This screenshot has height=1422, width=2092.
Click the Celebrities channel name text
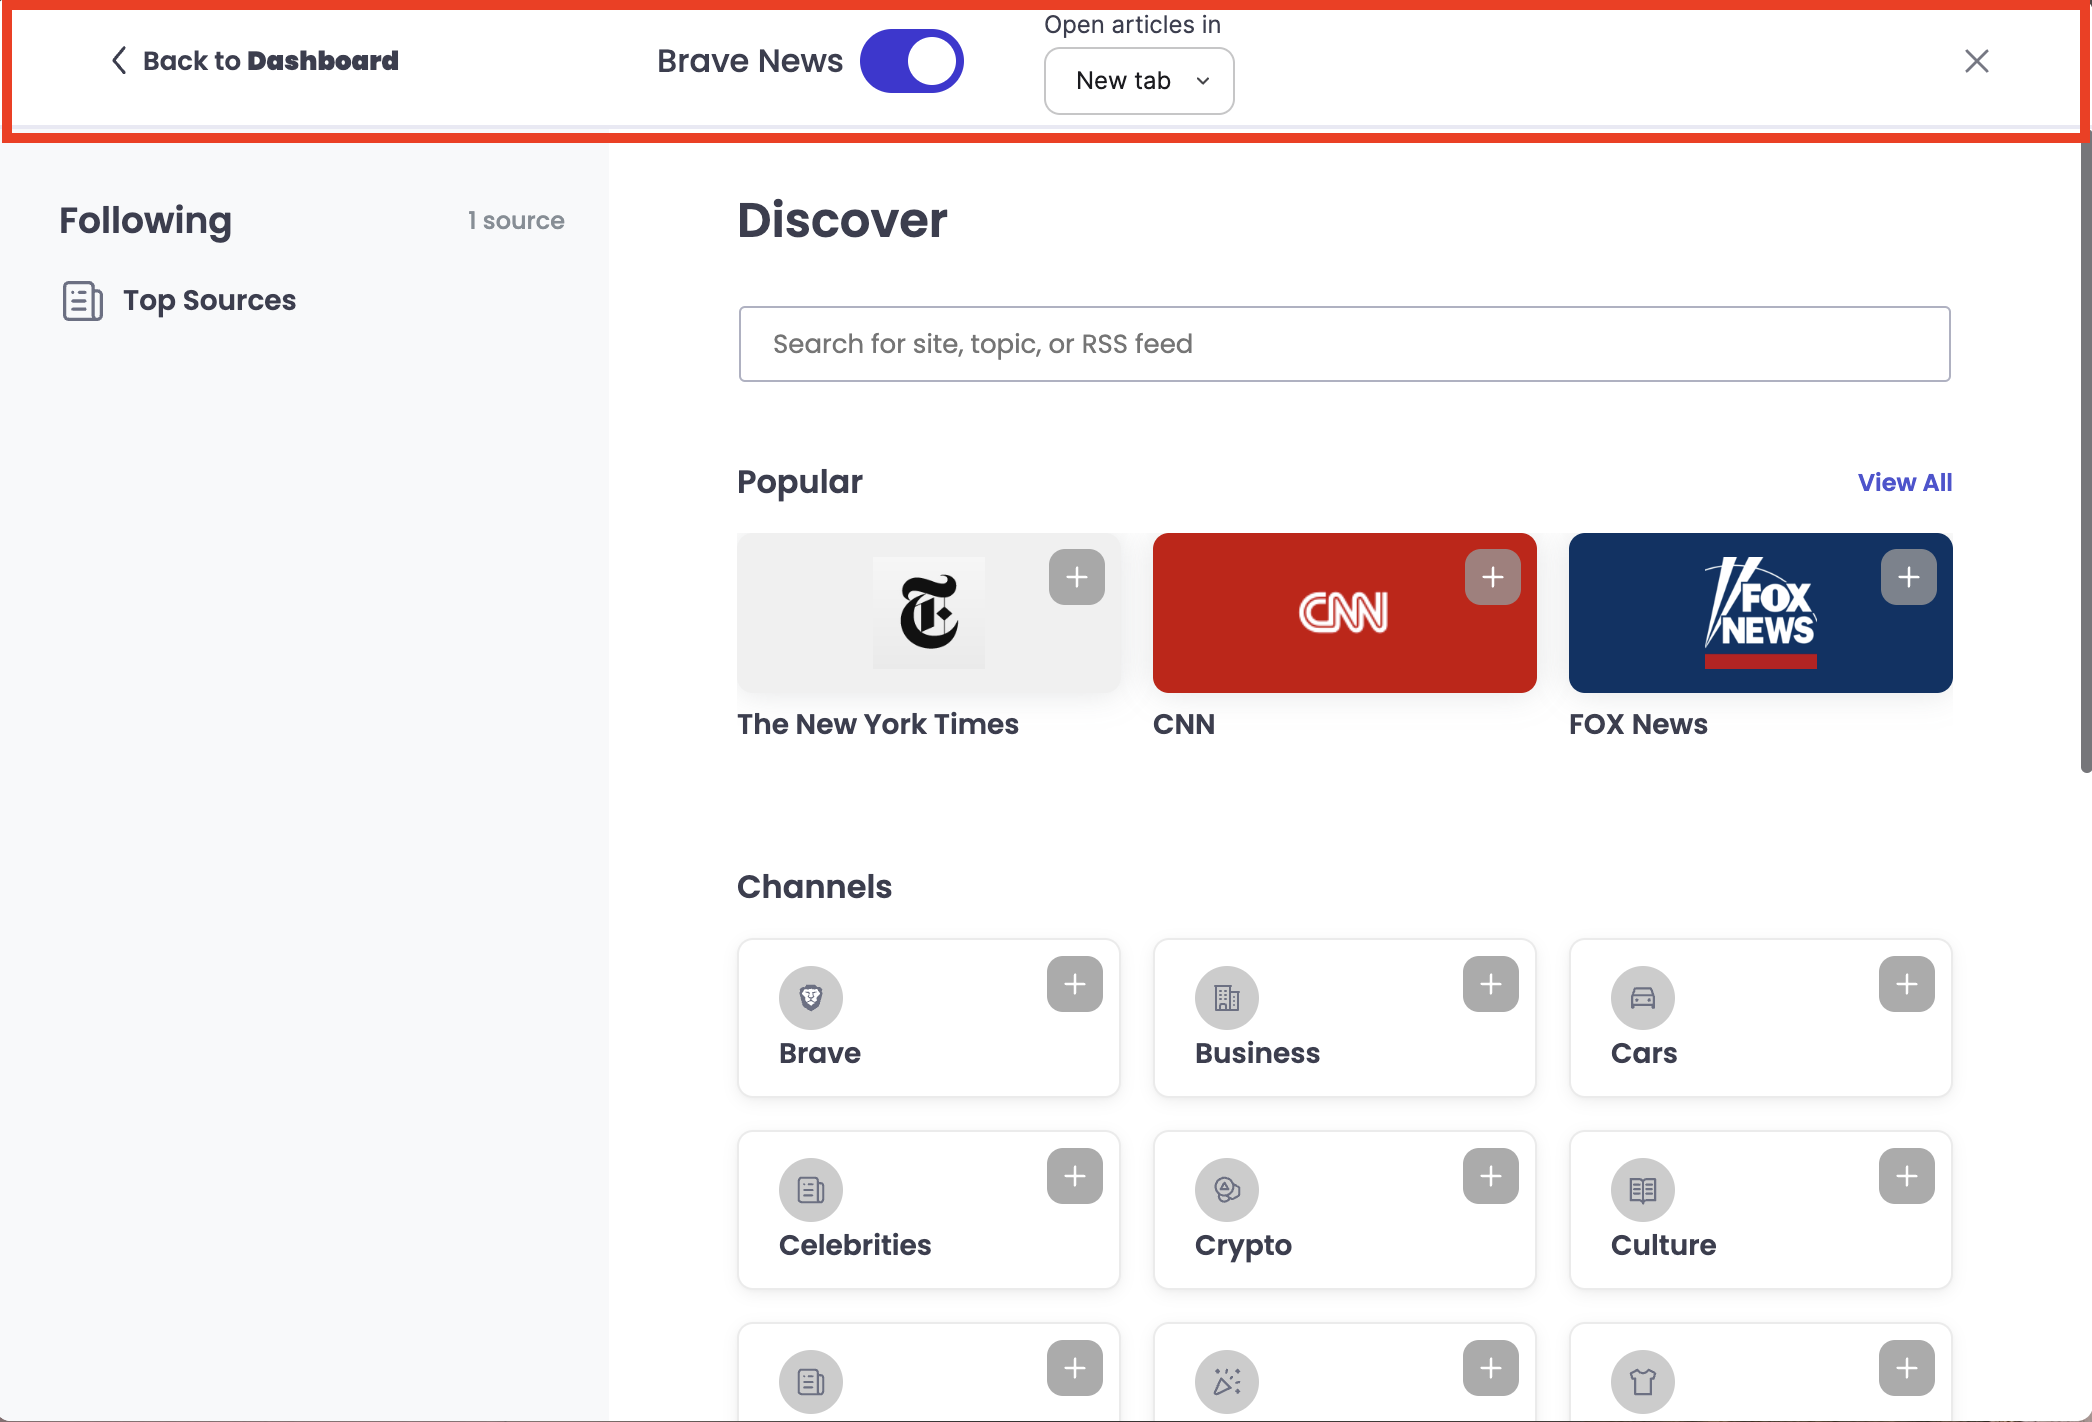855,1245
